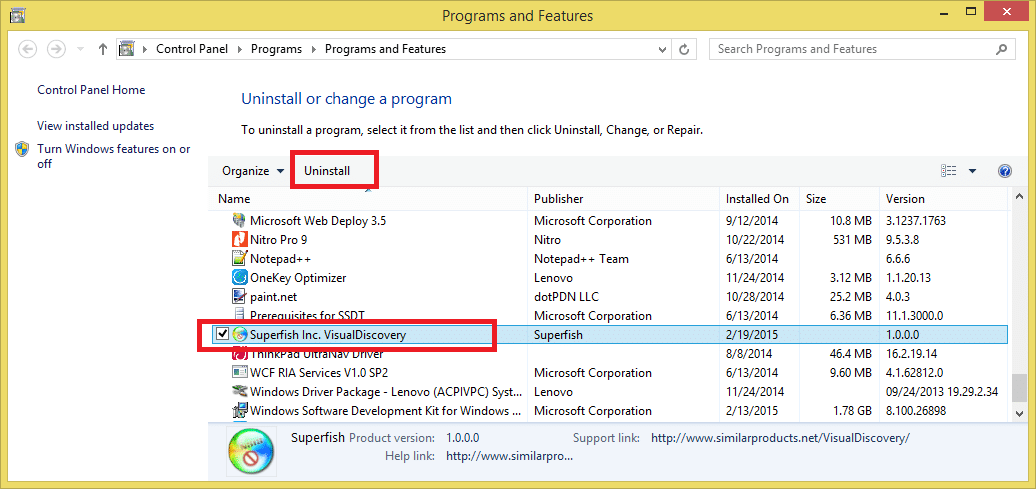
Task: Uncheck the Superfish Inc. VisualDiscovery checkbox
Action: tap(223, 334)
